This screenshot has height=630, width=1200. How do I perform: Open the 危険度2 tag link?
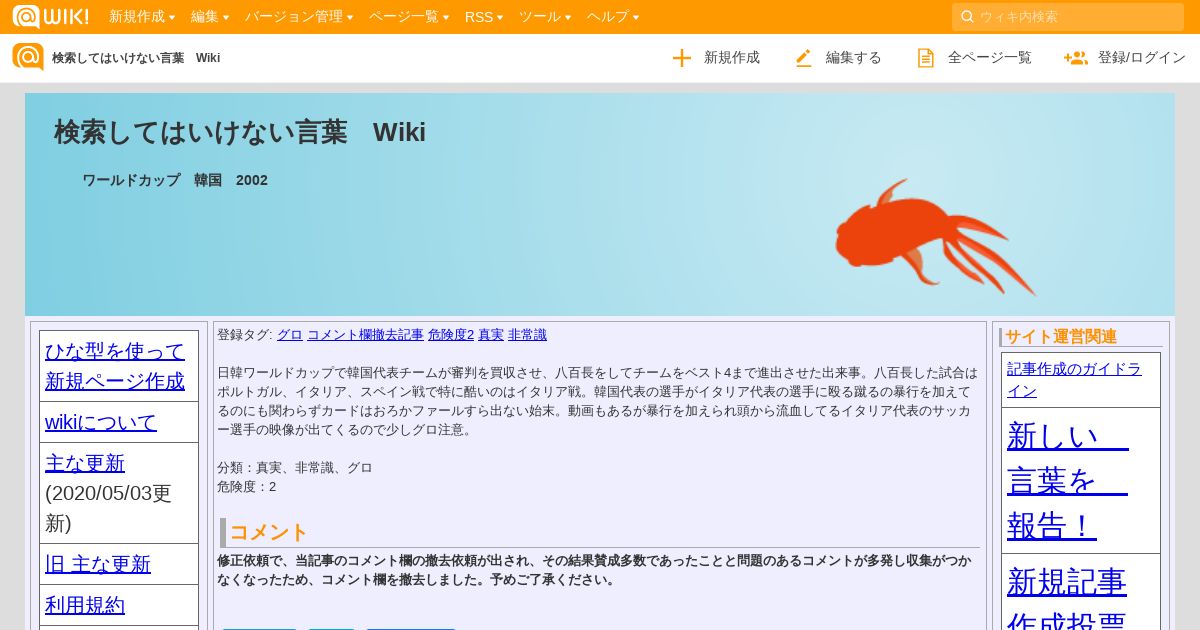[x=451, y=335]
